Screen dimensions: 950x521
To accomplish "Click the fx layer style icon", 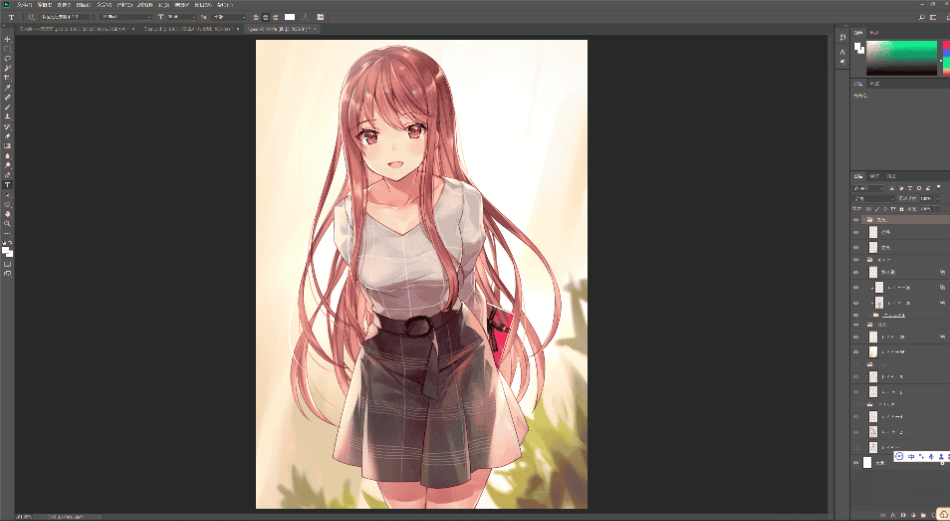I will click(x=893, y=515).
